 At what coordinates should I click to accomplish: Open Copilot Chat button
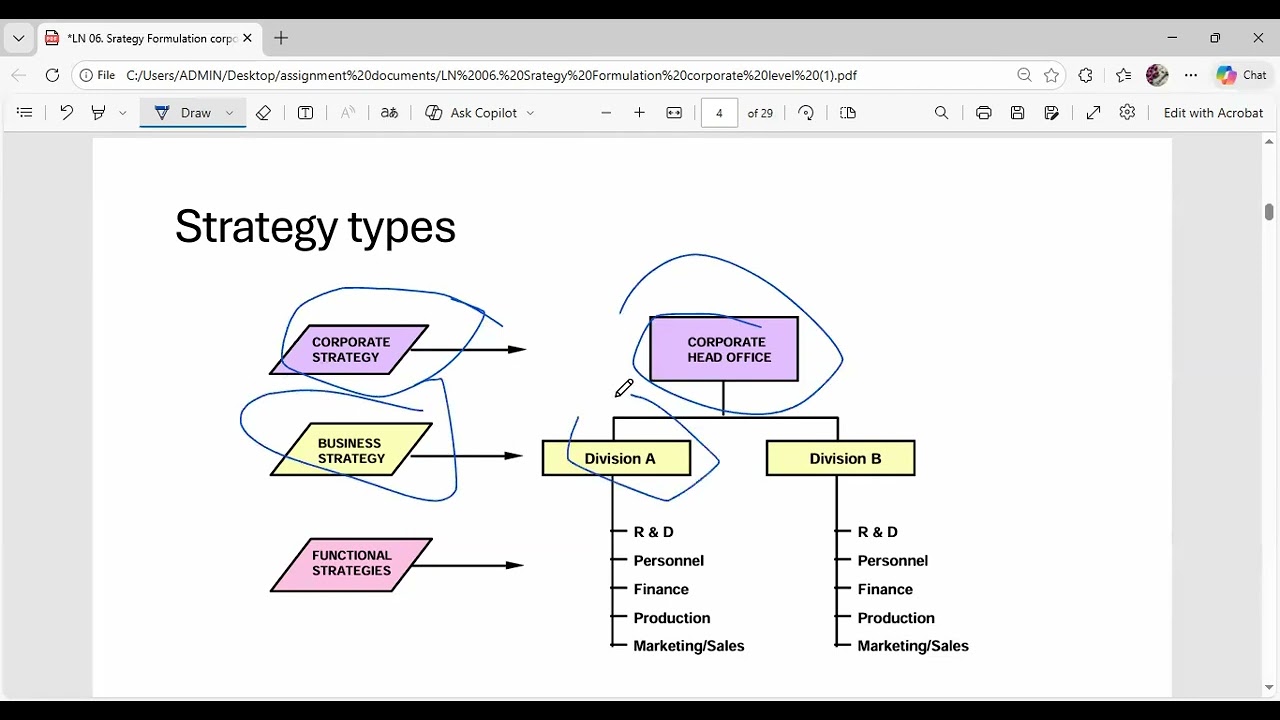point(1241,75)
